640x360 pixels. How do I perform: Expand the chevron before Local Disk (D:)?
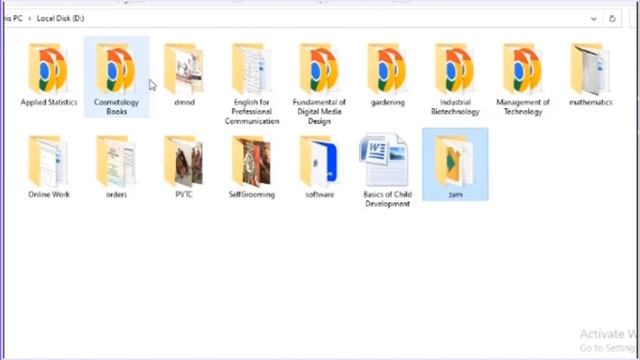coord(29,19)
